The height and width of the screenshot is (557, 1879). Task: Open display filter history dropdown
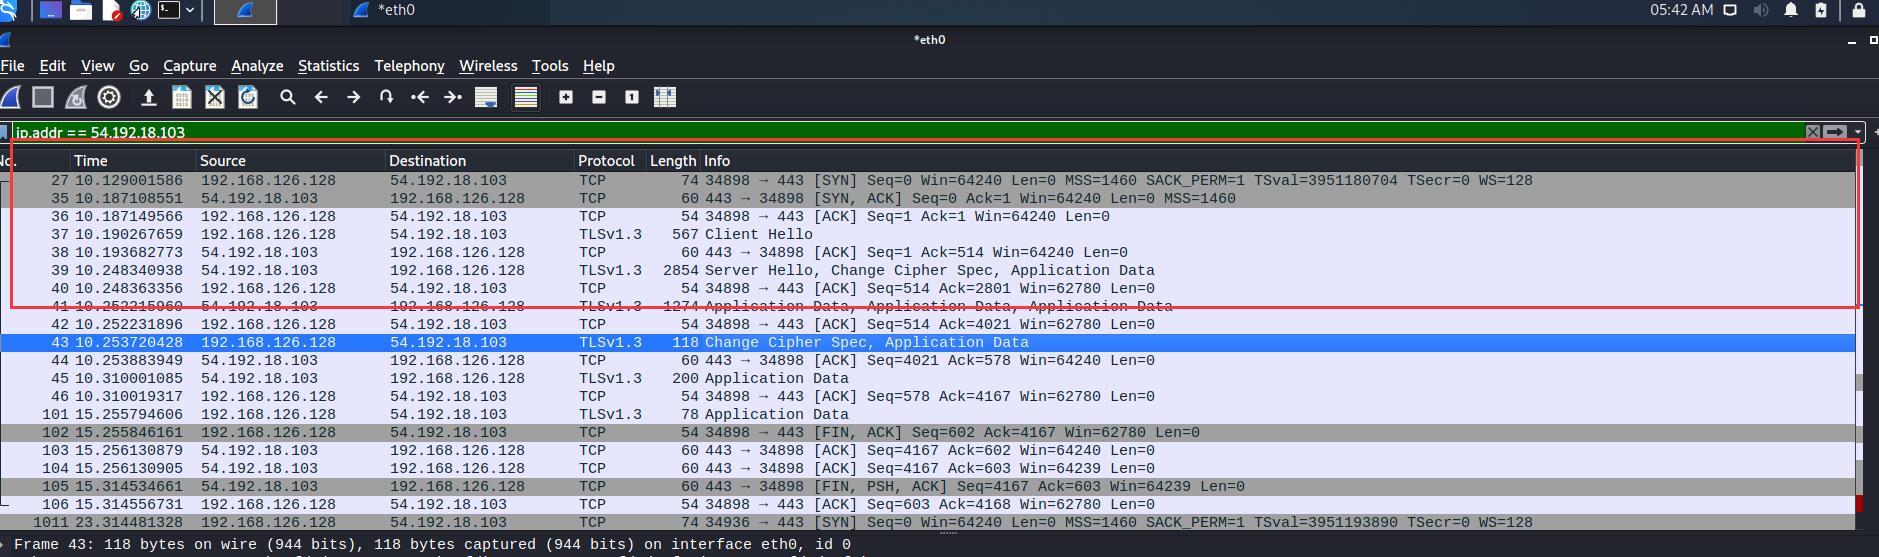click(x=1858, y=132)
